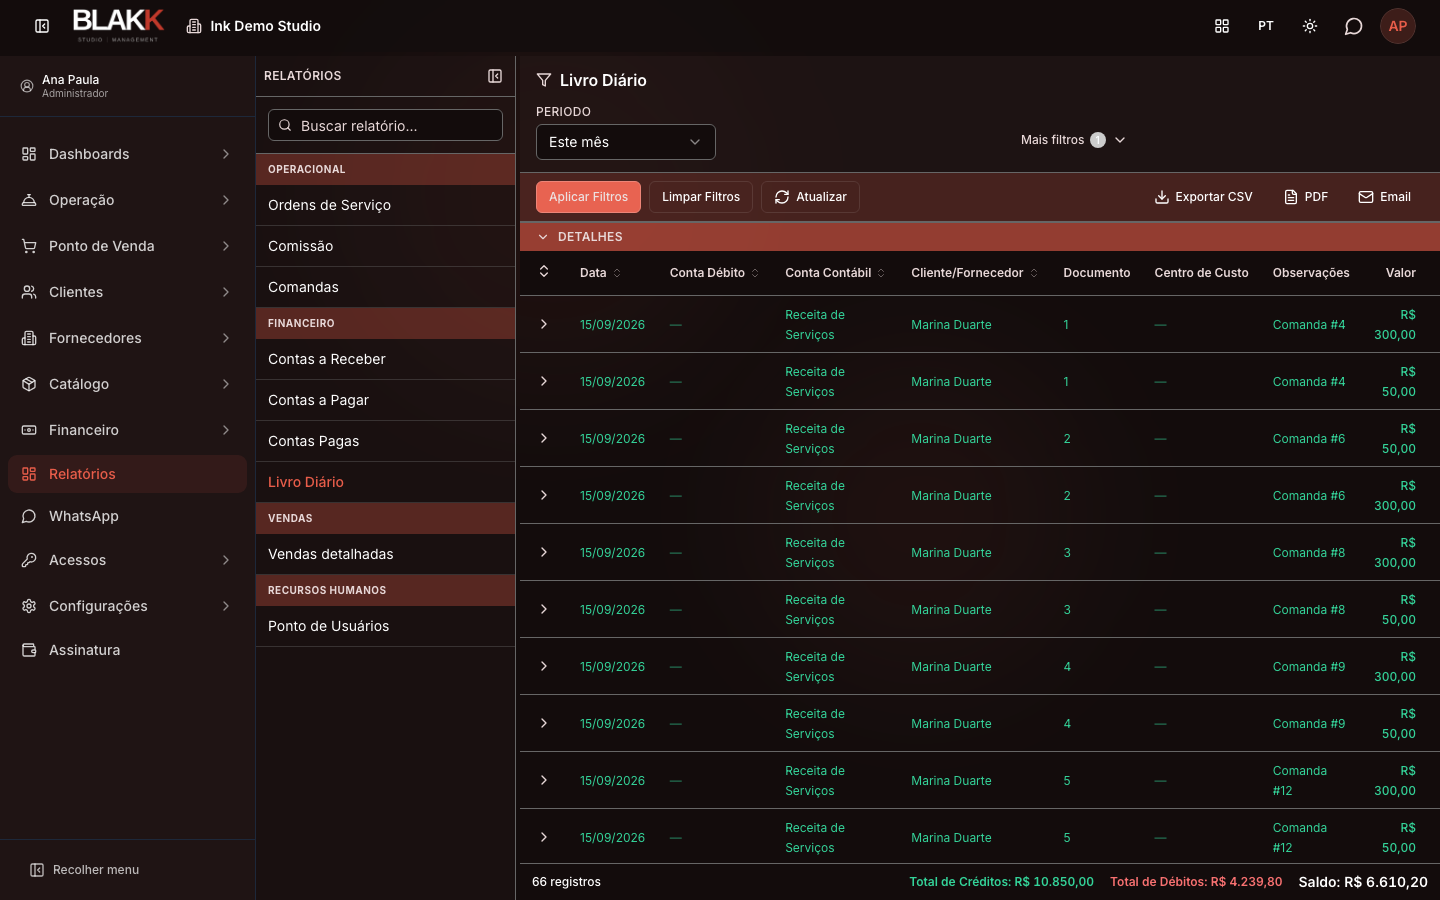Open the Período 'Este mês' dropdown
Image resolution: width=1440 pixels, height=900 pixels.
626,142
